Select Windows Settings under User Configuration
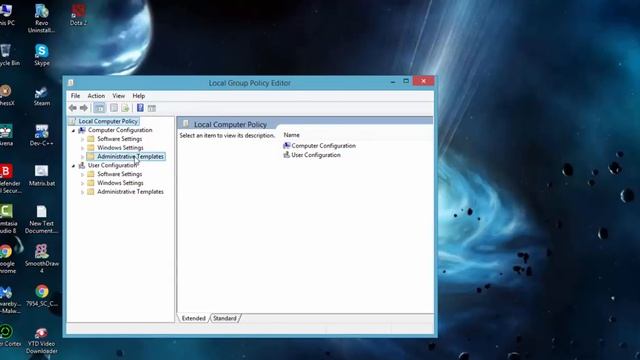This screenshot has height=360, width=640. 120,183
